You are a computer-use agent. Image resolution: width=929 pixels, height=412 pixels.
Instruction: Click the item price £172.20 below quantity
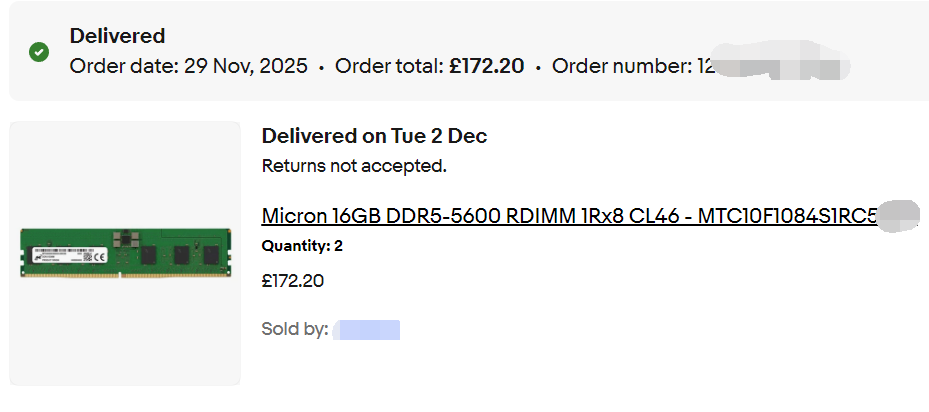pos(292,281)
